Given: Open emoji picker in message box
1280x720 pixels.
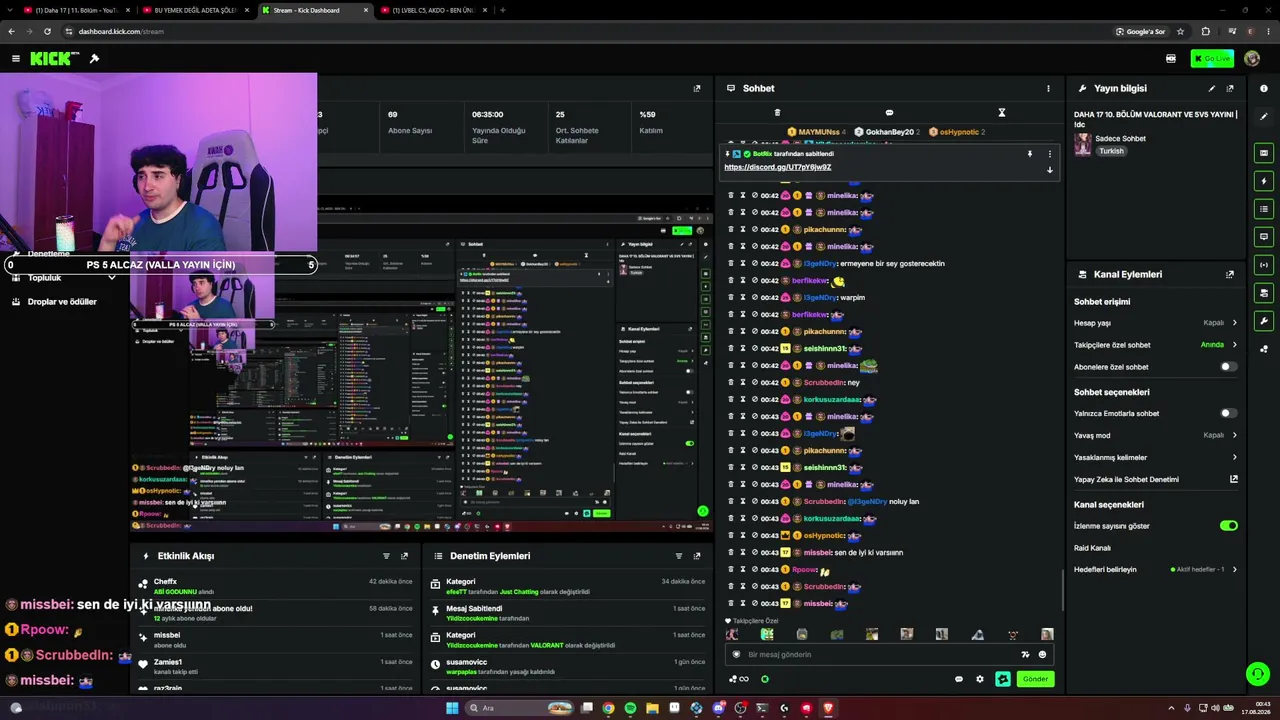Looking at the screenshot, I should click(1042, 655).
